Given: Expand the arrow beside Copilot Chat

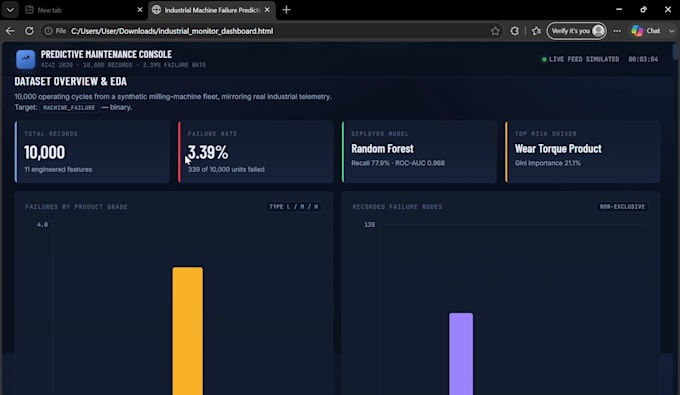Looking at the screenshot, I should [x=671, y=31].
